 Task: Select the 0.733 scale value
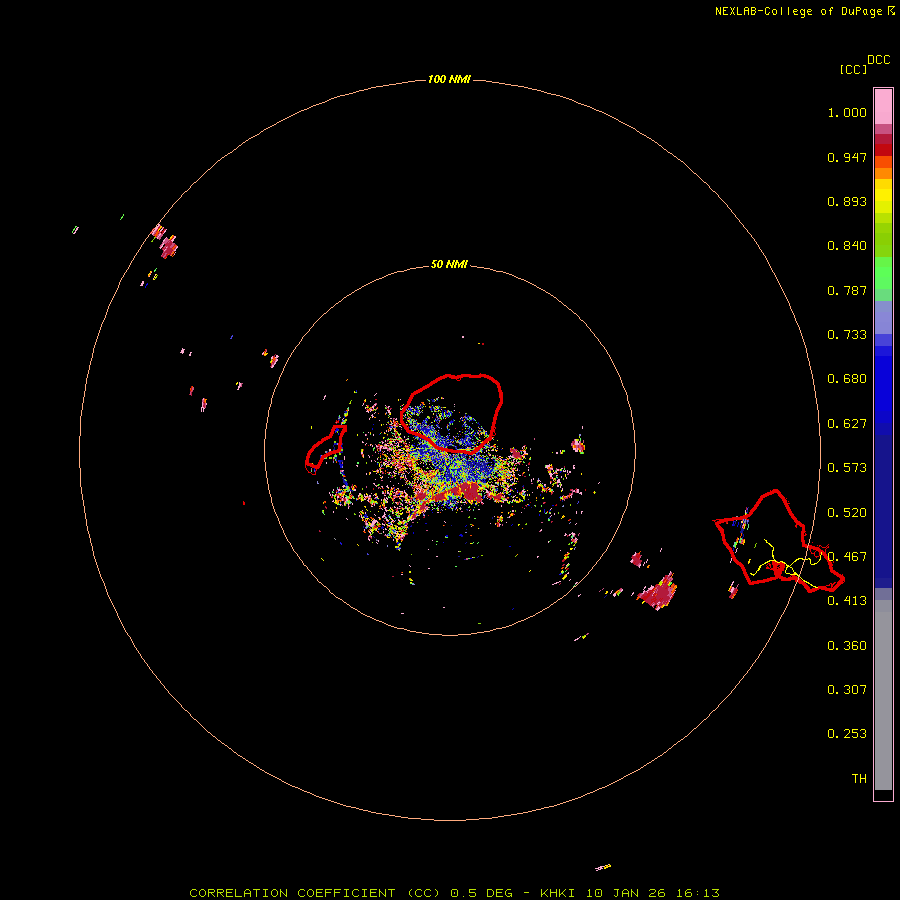[847, 335]
